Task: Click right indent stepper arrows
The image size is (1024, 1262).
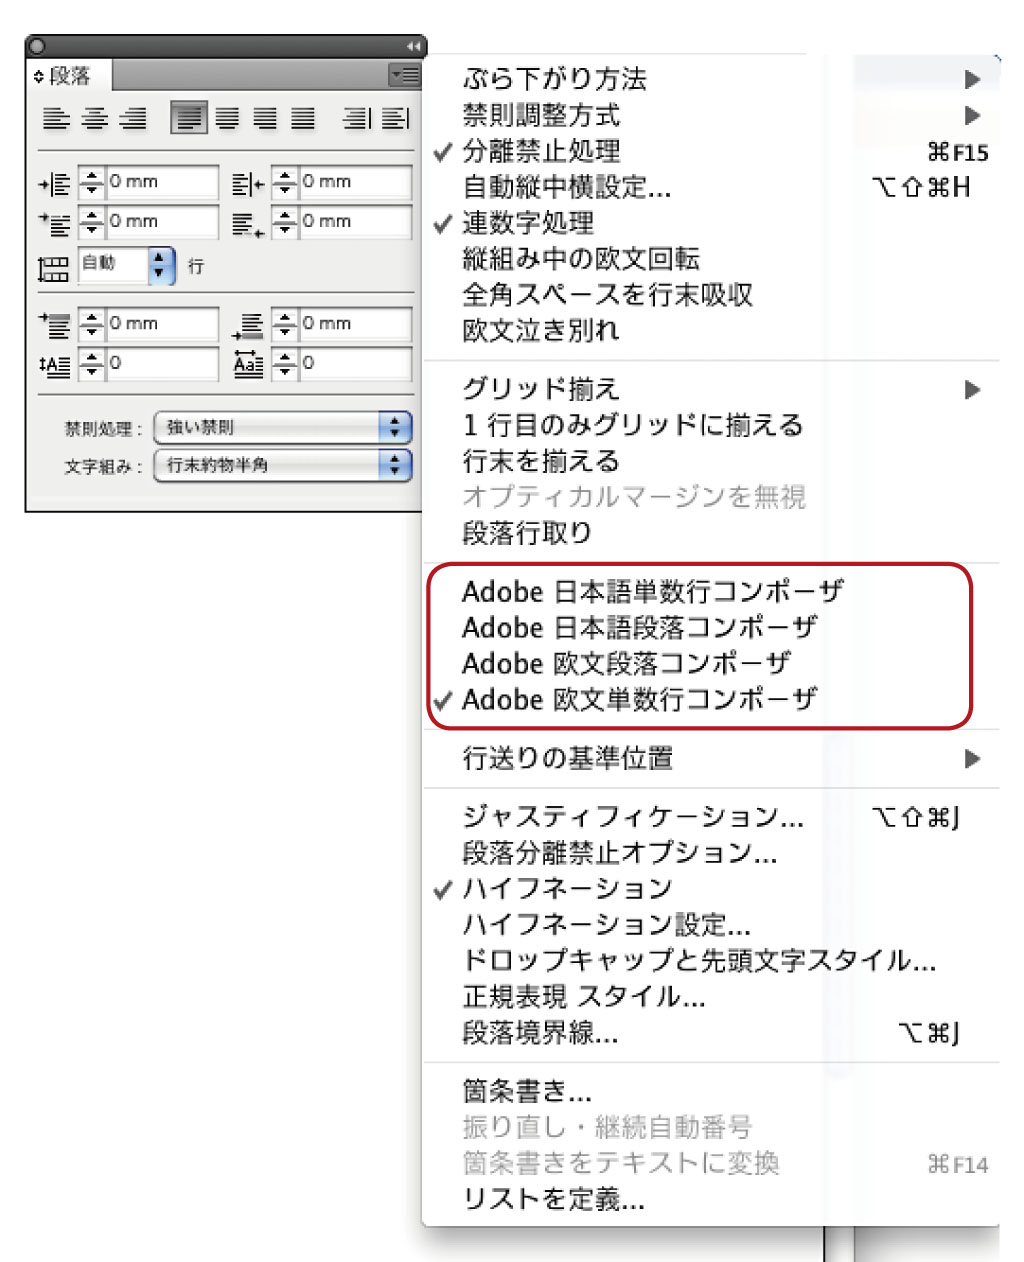Action: coord(286,183)
